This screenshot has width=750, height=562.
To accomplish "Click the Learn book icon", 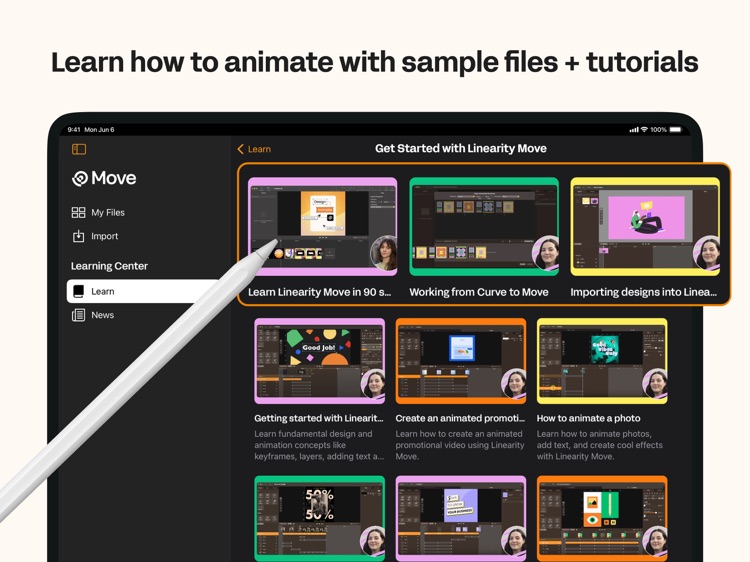I will [78, 291].
